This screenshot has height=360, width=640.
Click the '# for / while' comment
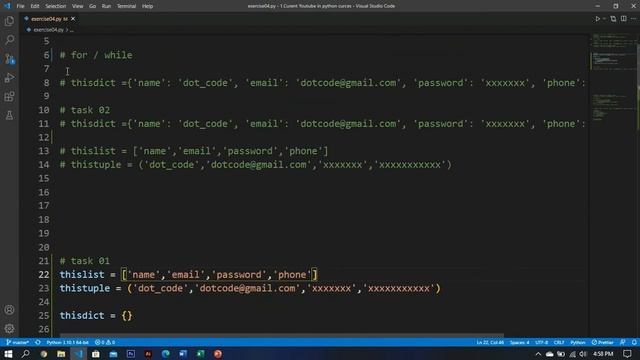(x=96, y=55)
